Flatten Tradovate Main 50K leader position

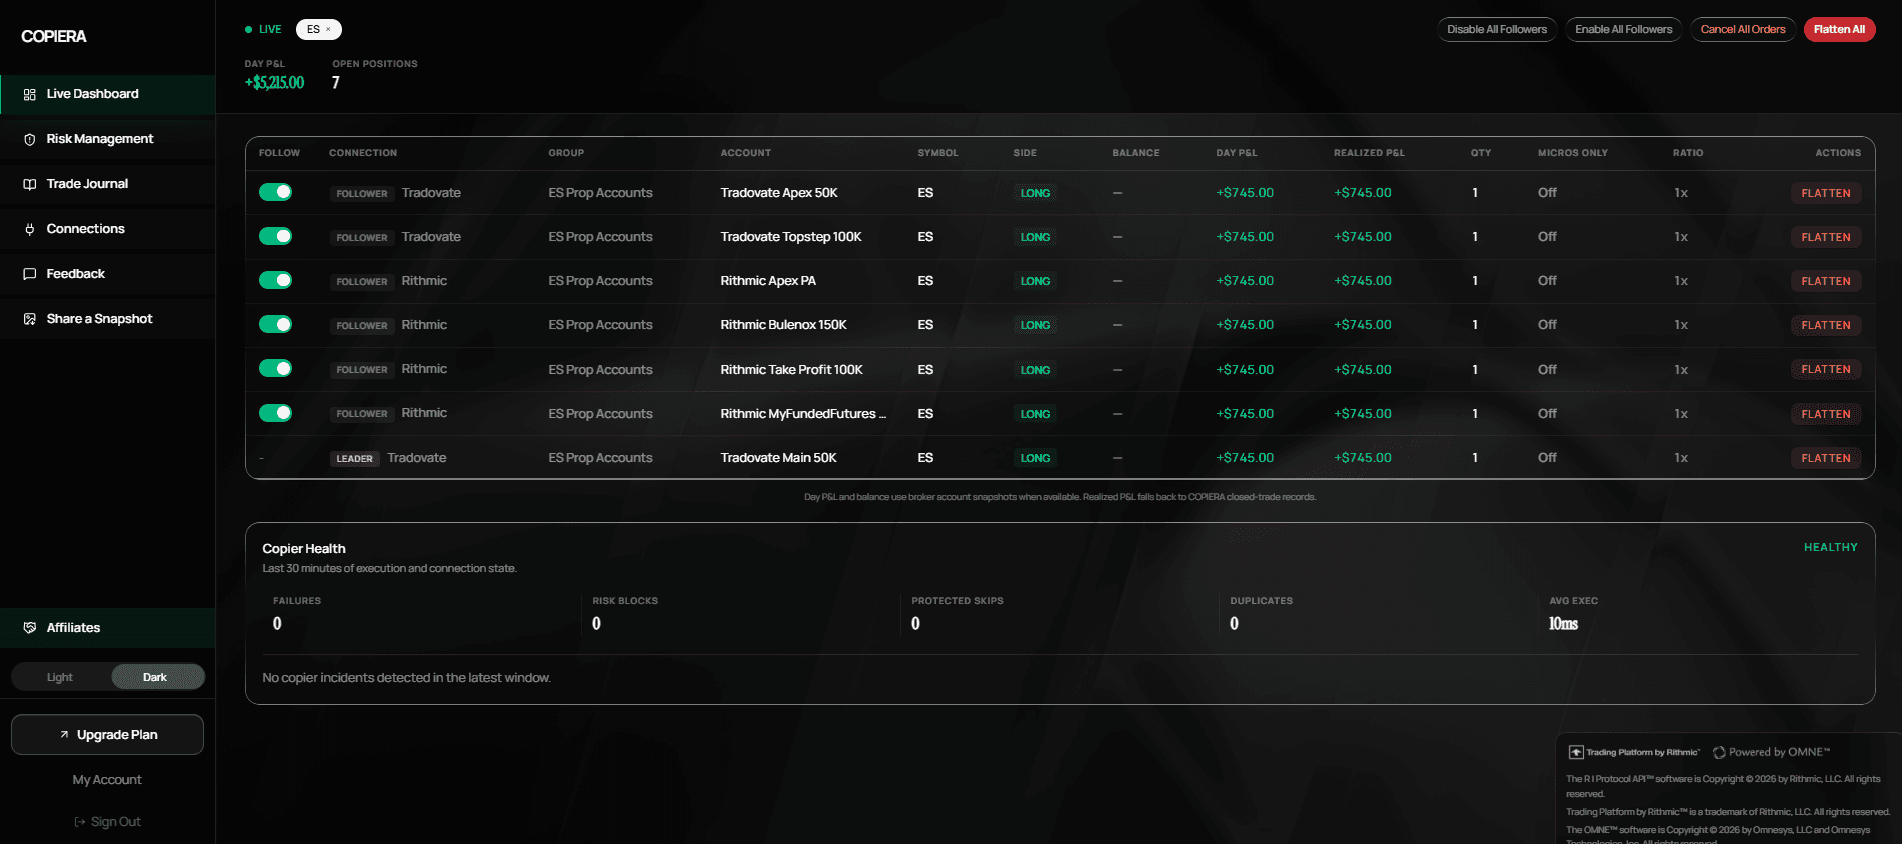1826,458
